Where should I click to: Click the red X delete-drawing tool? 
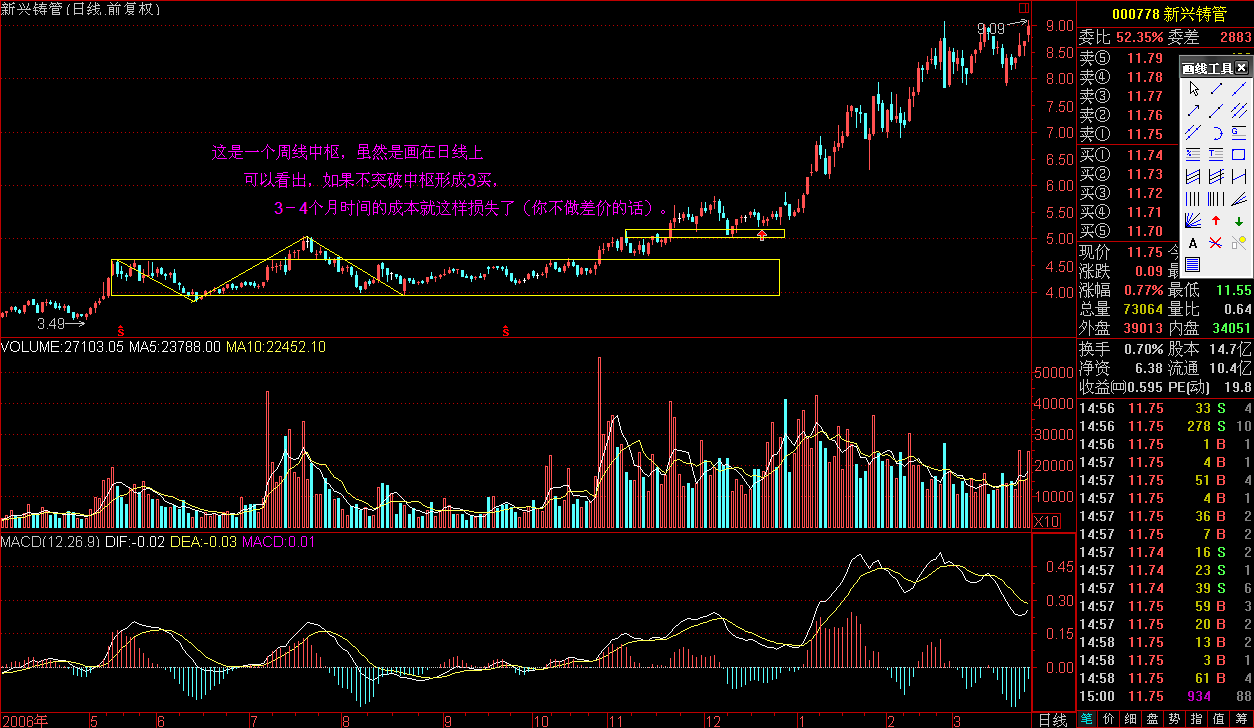1215,242
